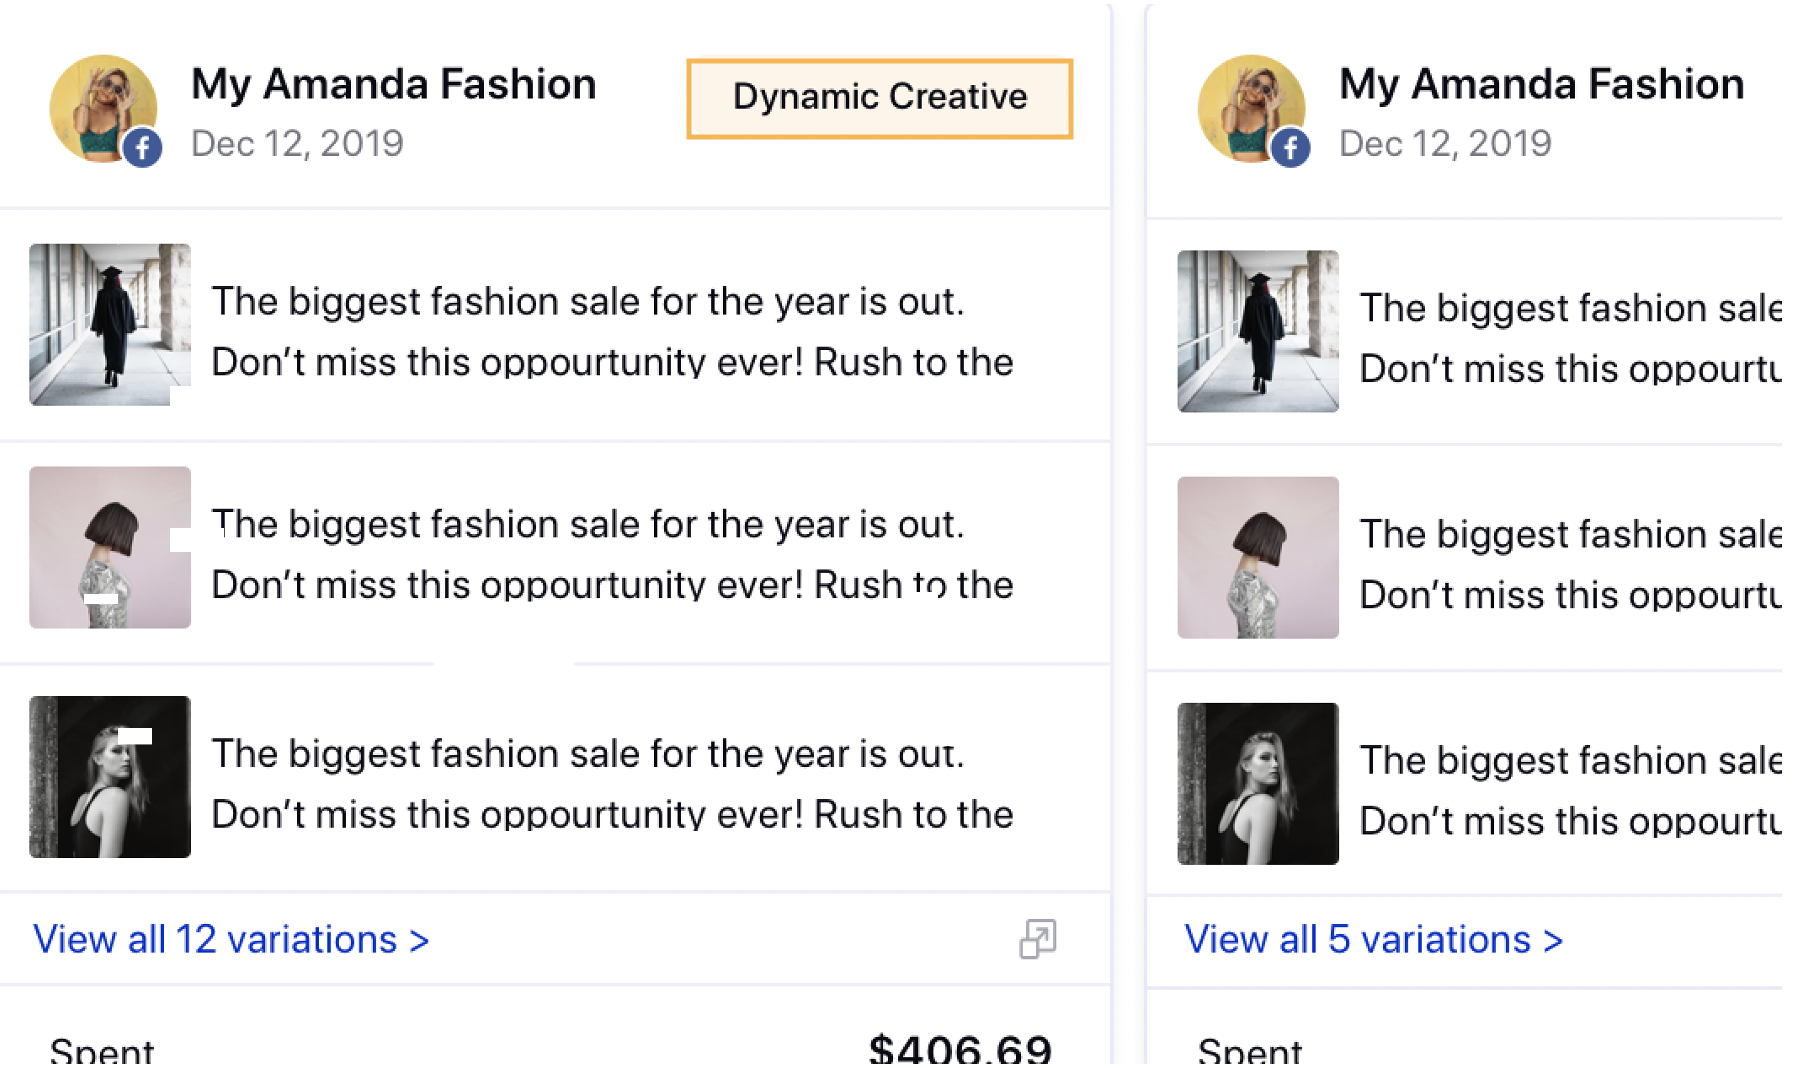The image size is (1806, 1068).
Task: Click right card My Amanda Fashion page name
Action: tap(1541, 85)
